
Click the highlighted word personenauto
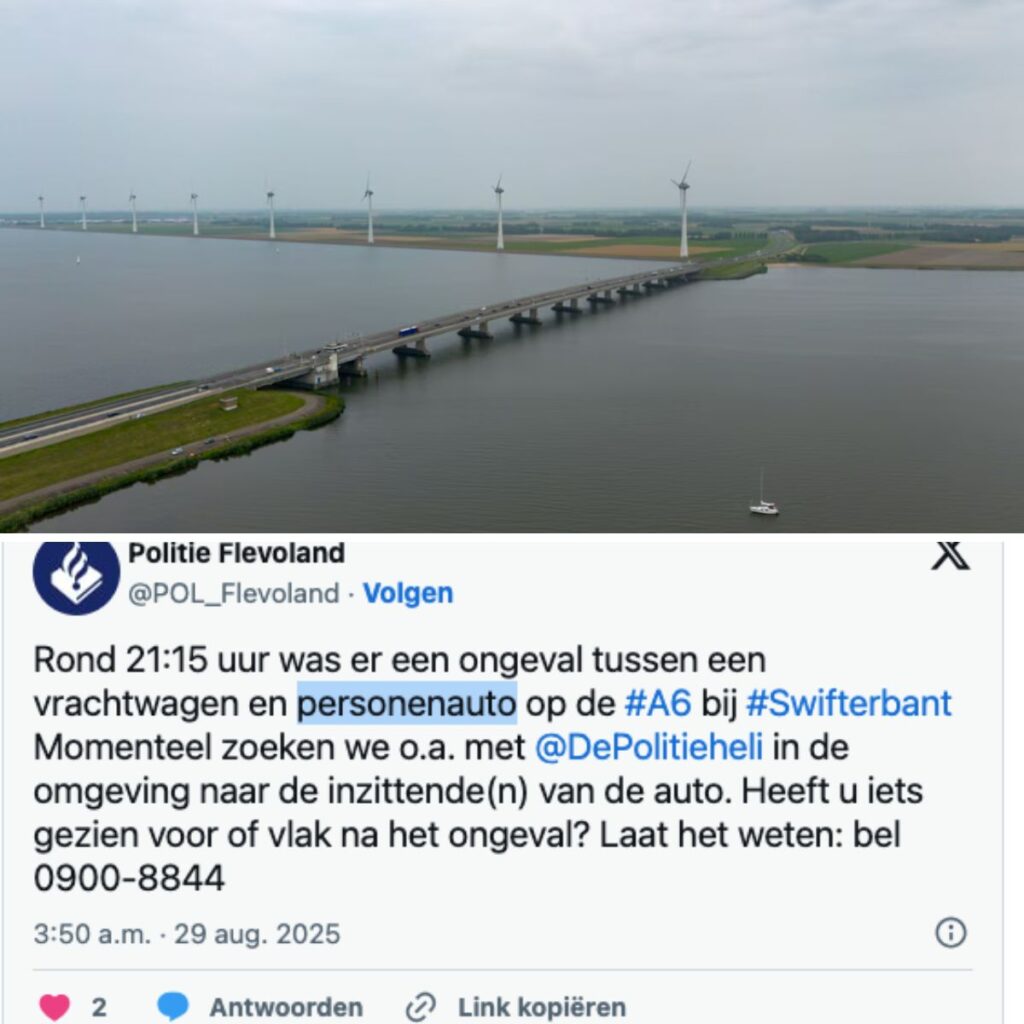407,703
